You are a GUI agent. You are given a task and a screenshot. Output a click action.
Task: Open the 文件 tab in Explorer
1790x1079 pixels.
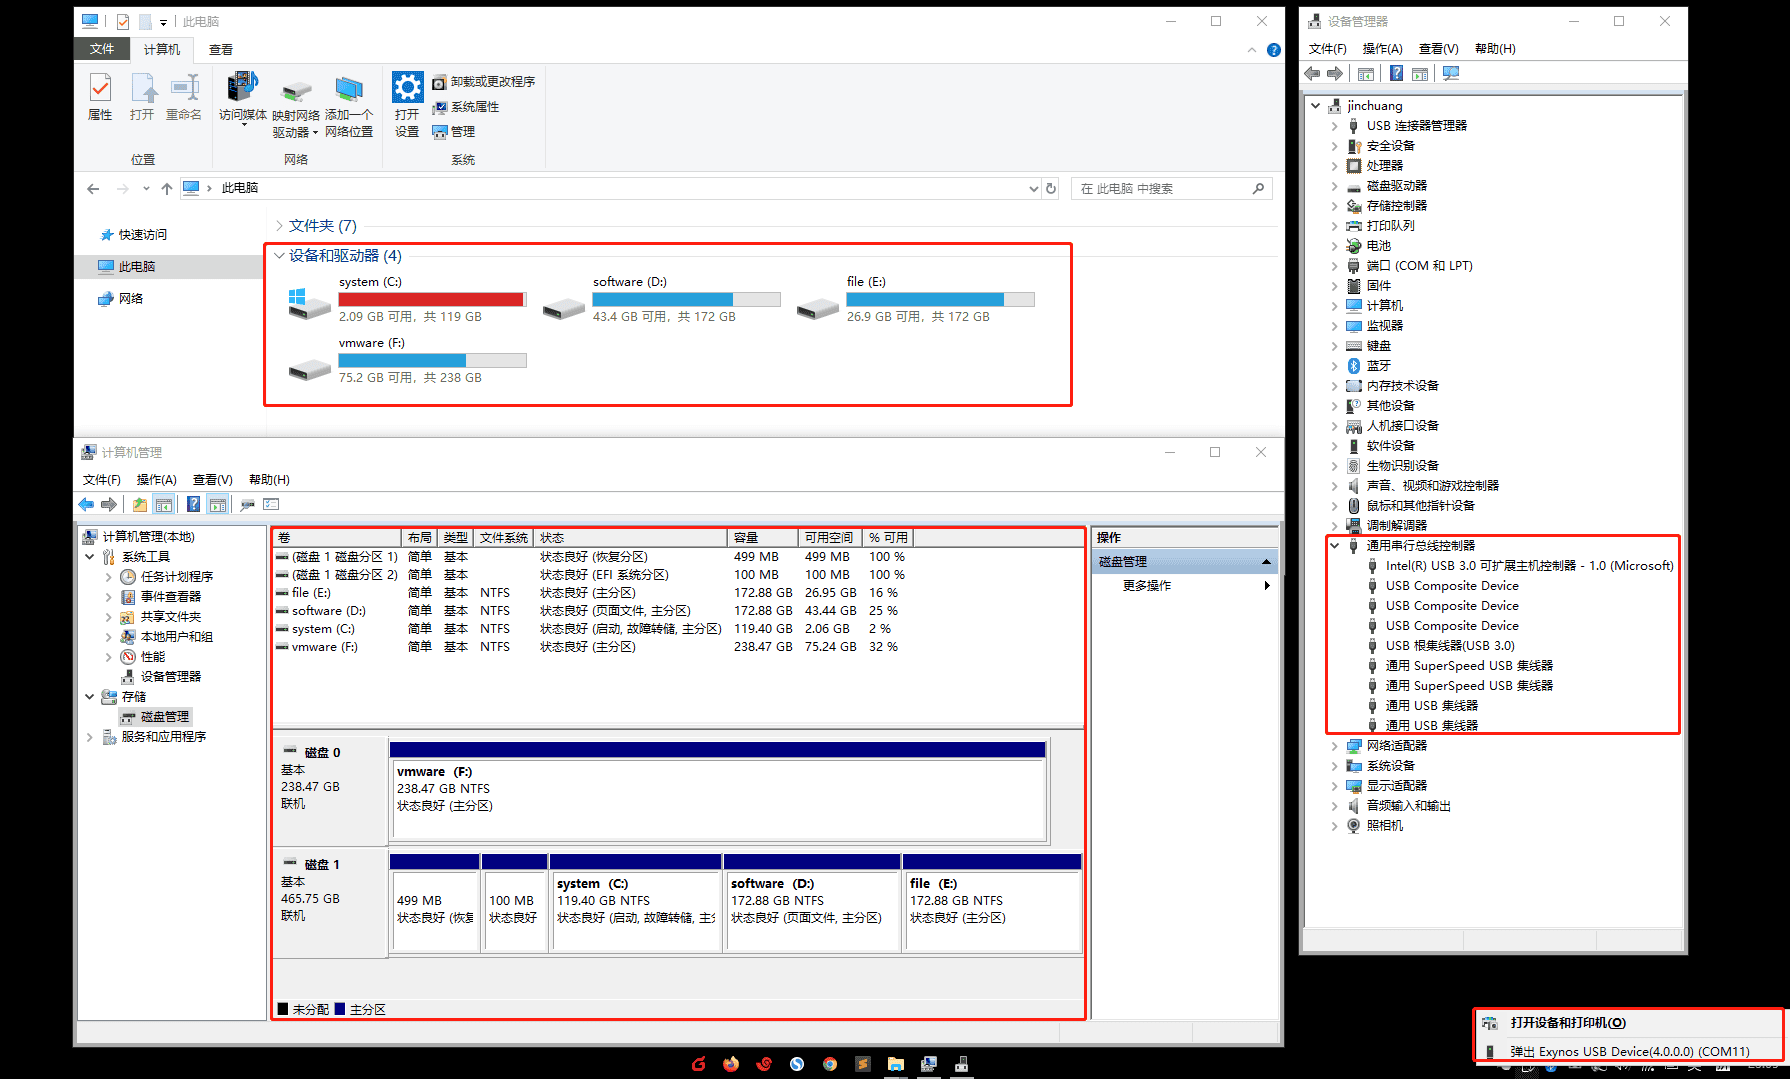pyautogui.click(x=102, y=49)
